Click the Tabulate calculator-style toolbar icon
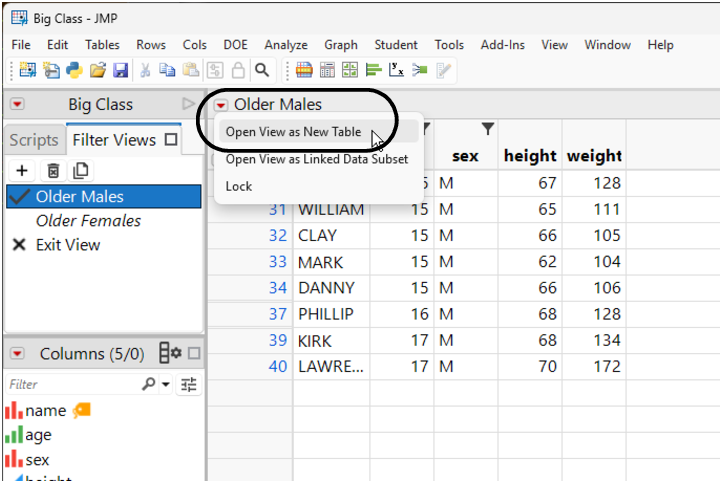The height and width of the screenshot is (483, 722). (327, 70)
